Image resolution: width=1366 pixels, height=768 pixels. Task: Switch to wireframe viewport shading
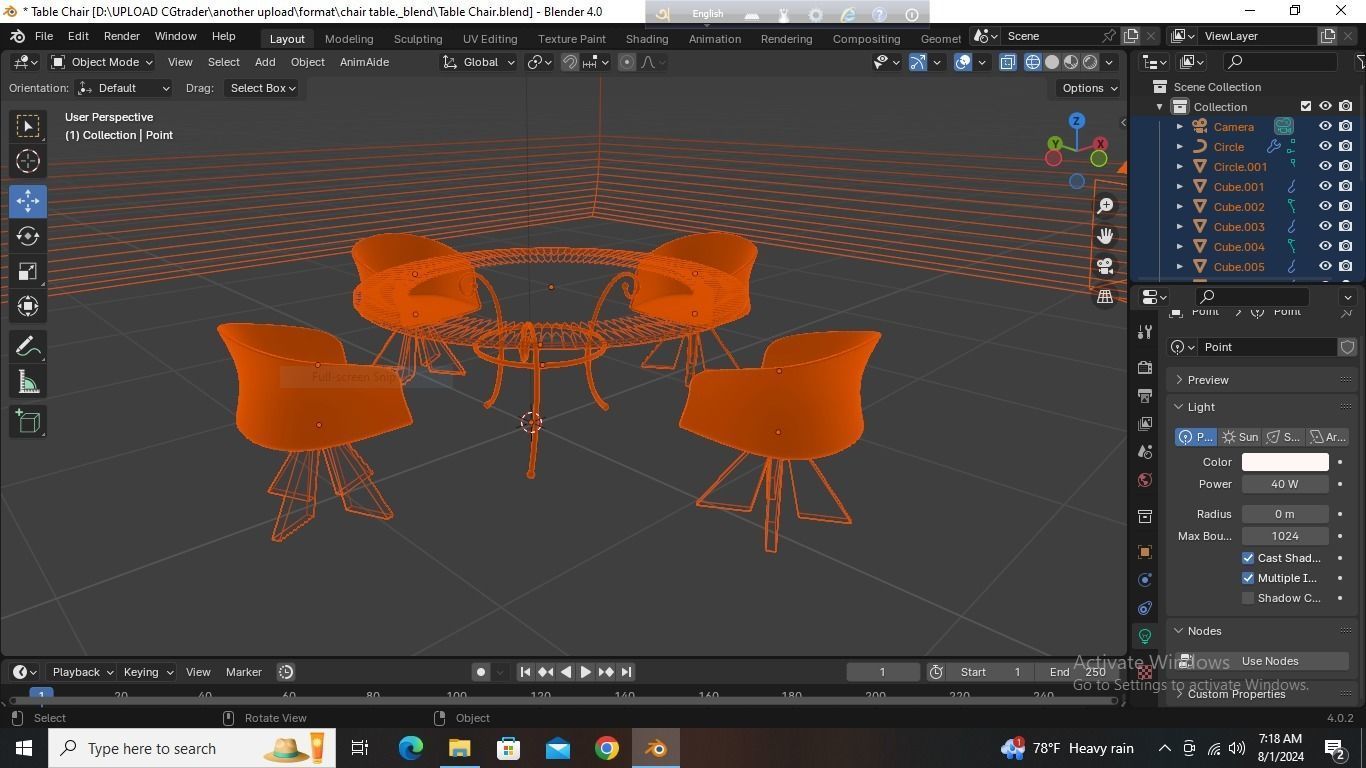[1033, 62]
